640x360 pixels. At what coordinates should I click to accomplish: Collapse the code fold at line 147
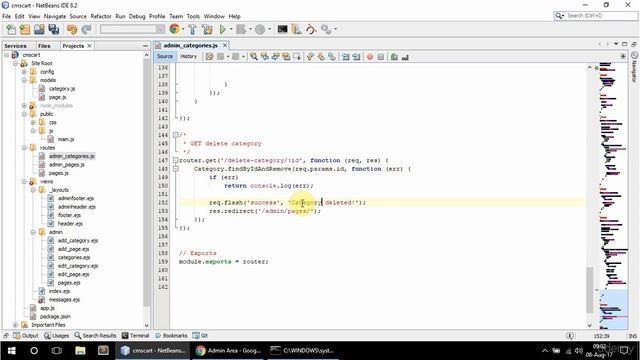176,160
